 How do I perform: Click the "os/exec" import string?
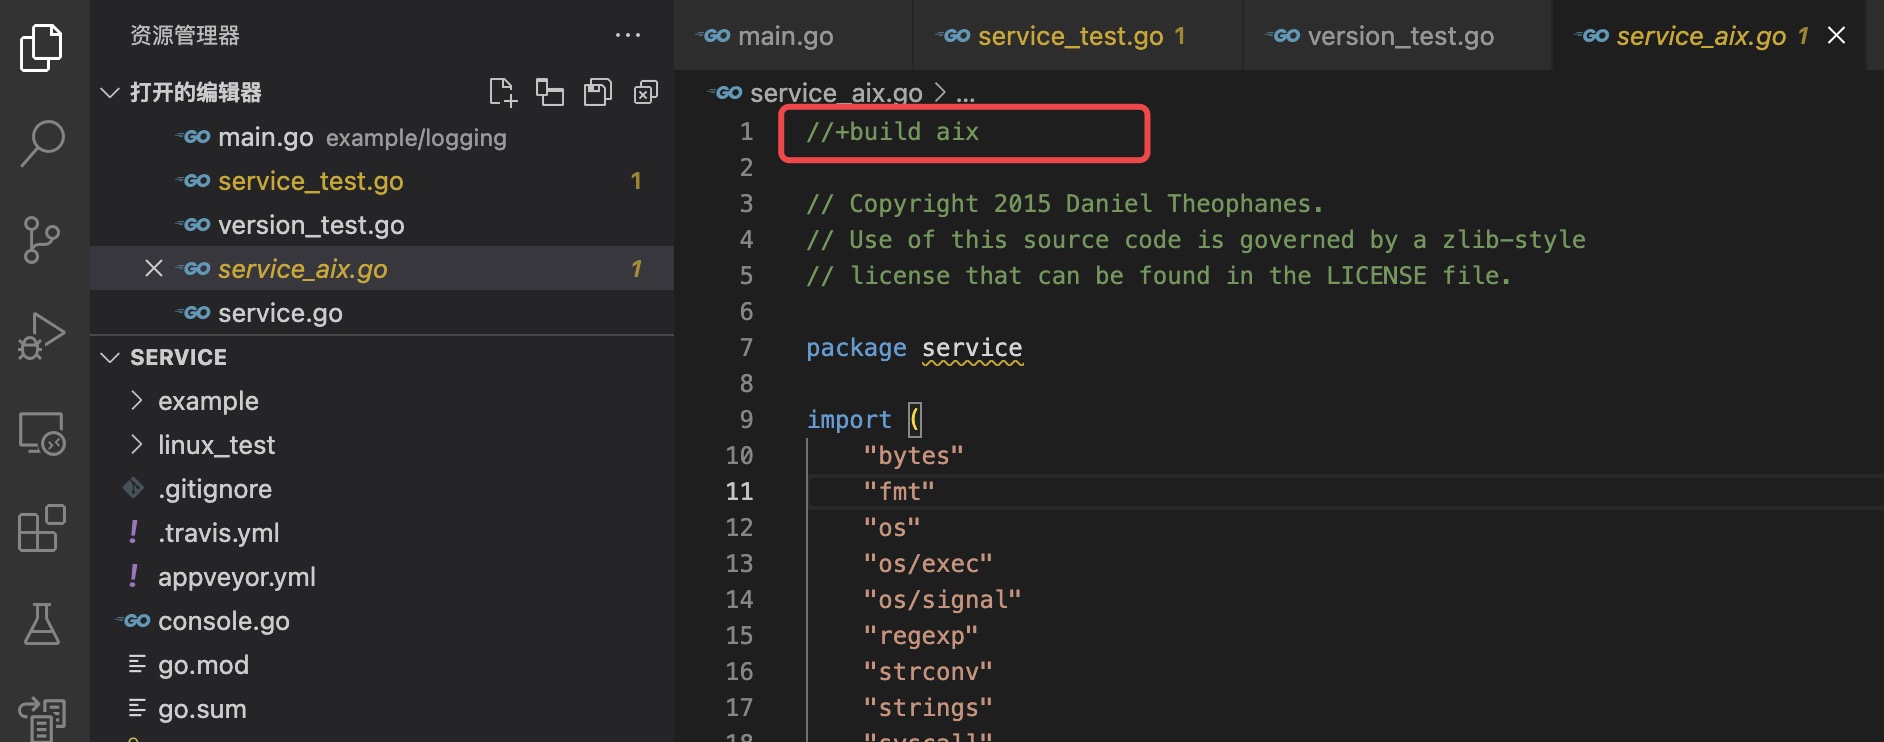coord(928,564)
